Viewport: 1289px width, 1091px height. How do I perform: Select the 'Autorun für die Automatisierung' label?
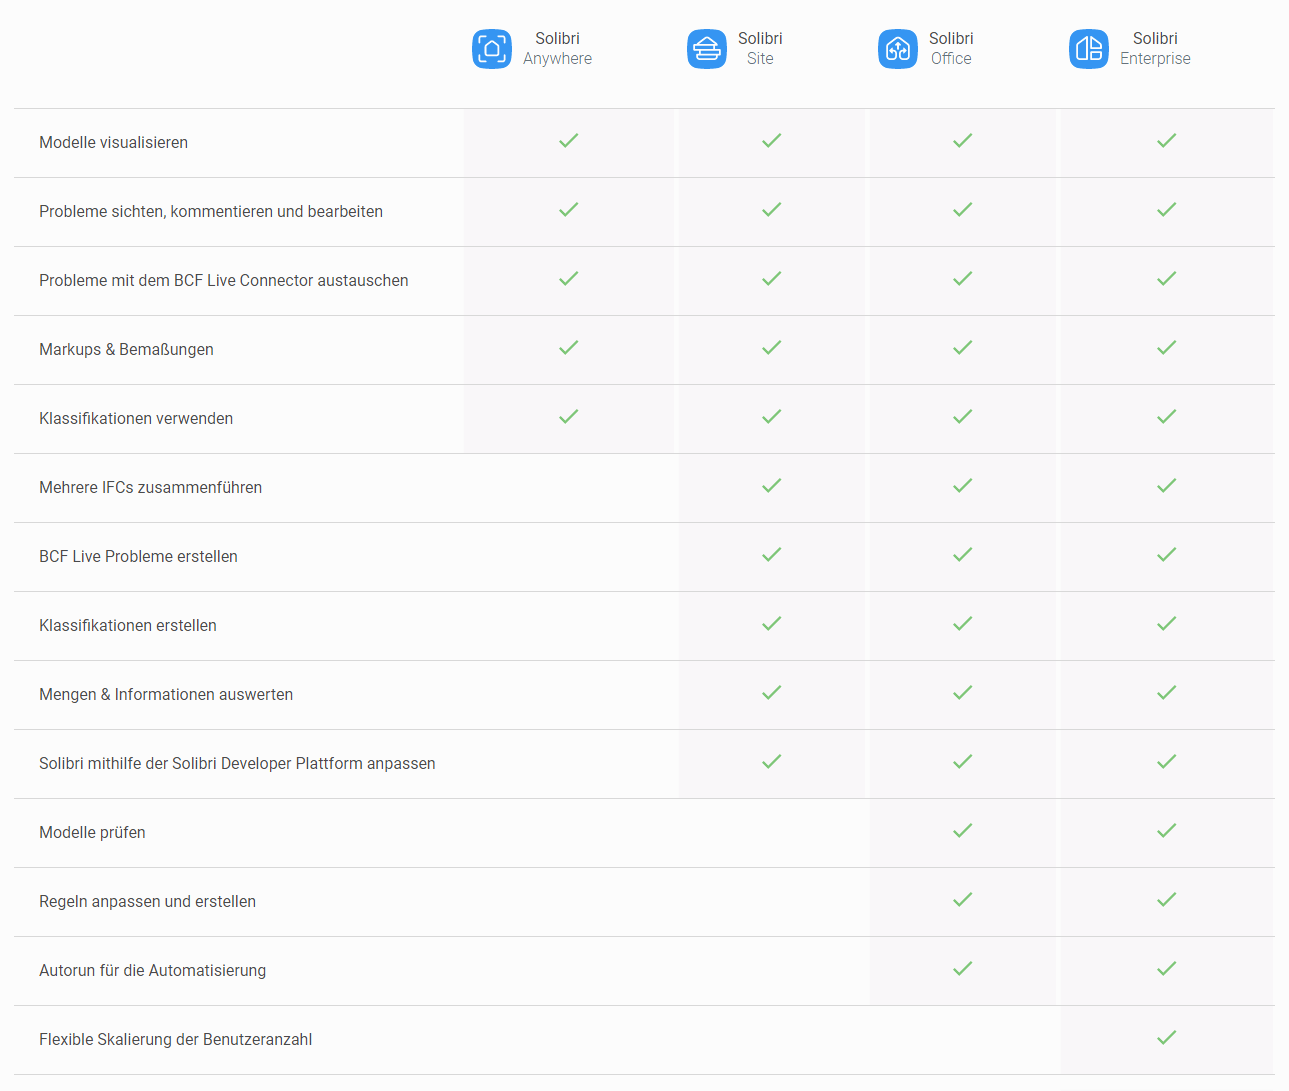point(152,971)
